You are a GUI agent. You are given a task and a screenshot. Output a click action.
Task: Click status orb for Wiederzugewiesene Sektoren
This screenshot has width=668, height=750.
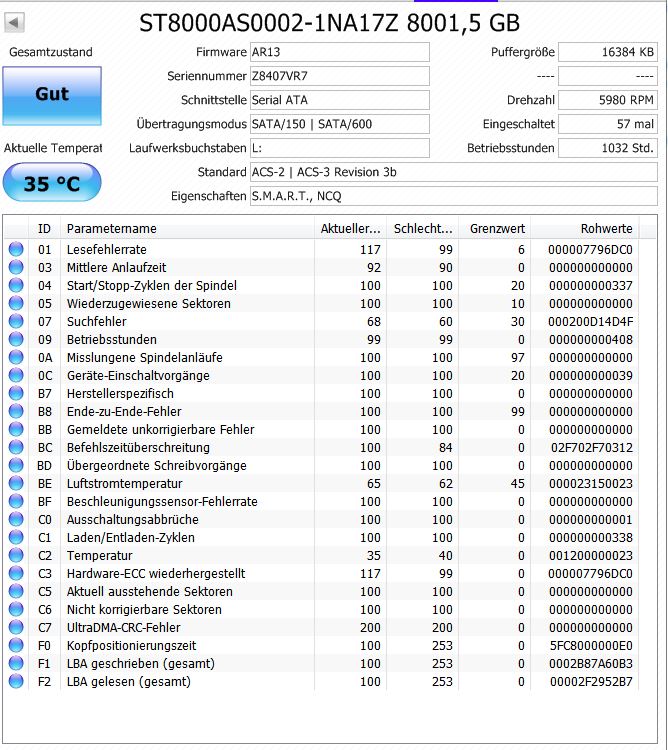16,303
